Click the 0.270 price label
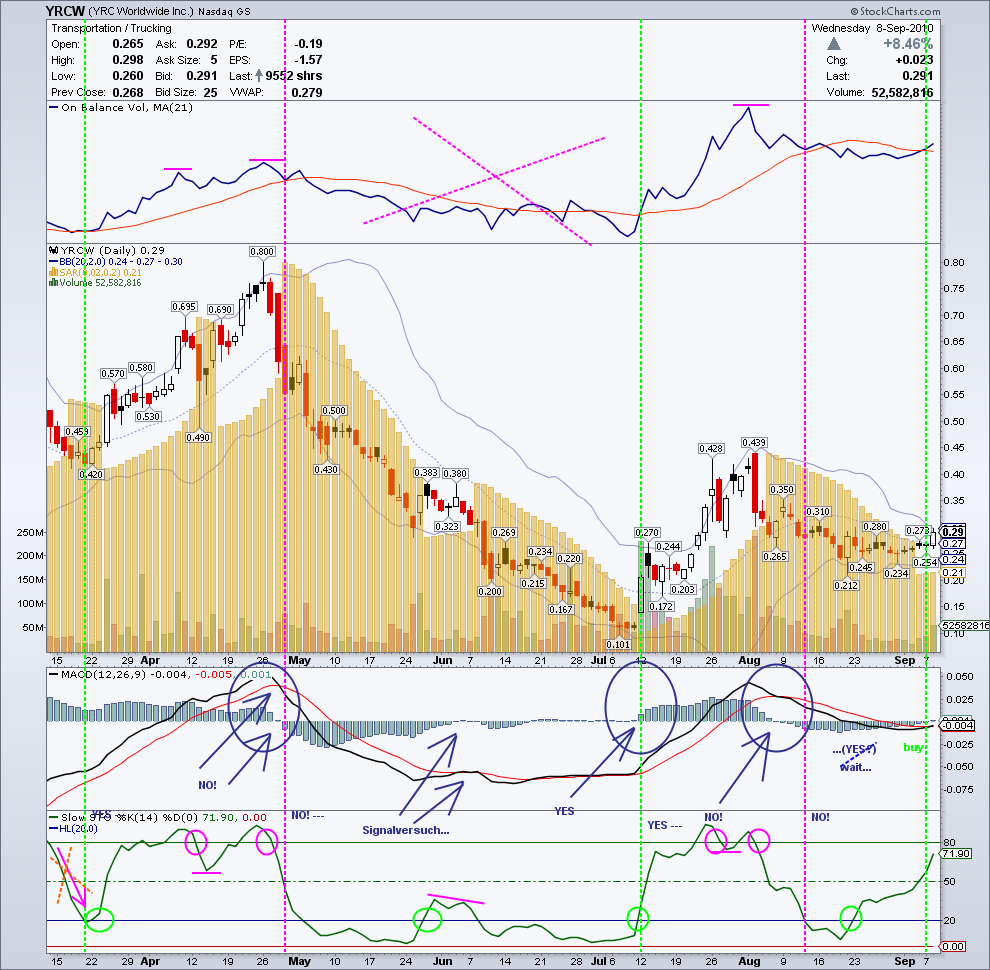Viewport: 990px width, 970px height. click(x=647, y=532)
